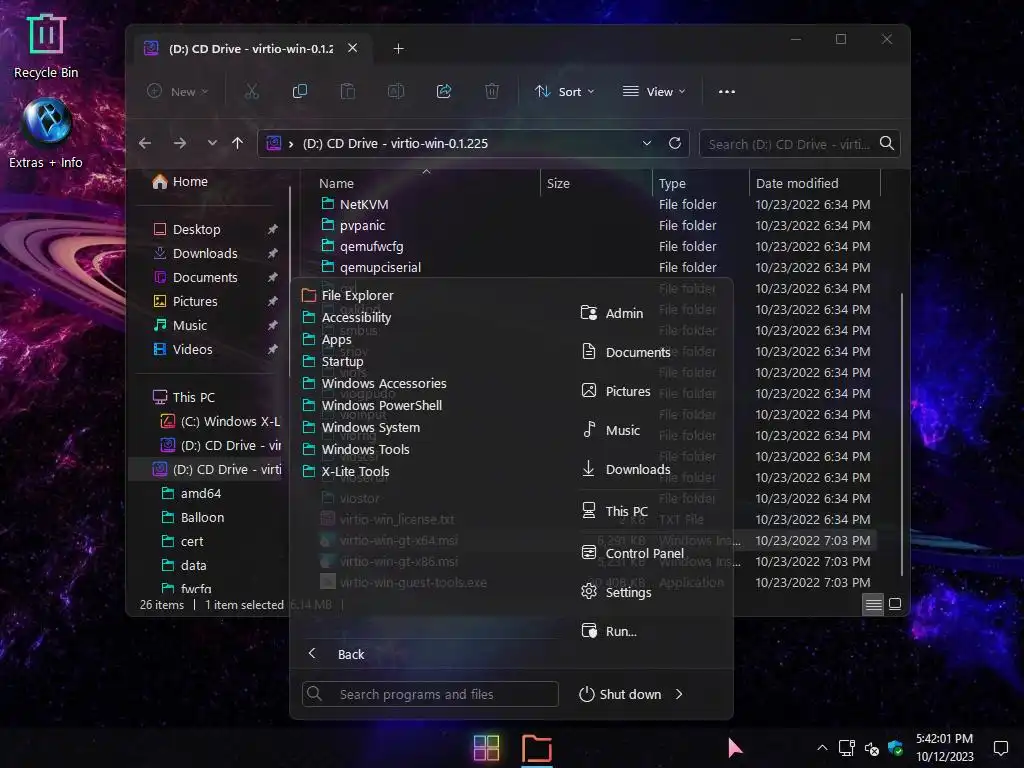Open the clock and date display

coord(944,748)
